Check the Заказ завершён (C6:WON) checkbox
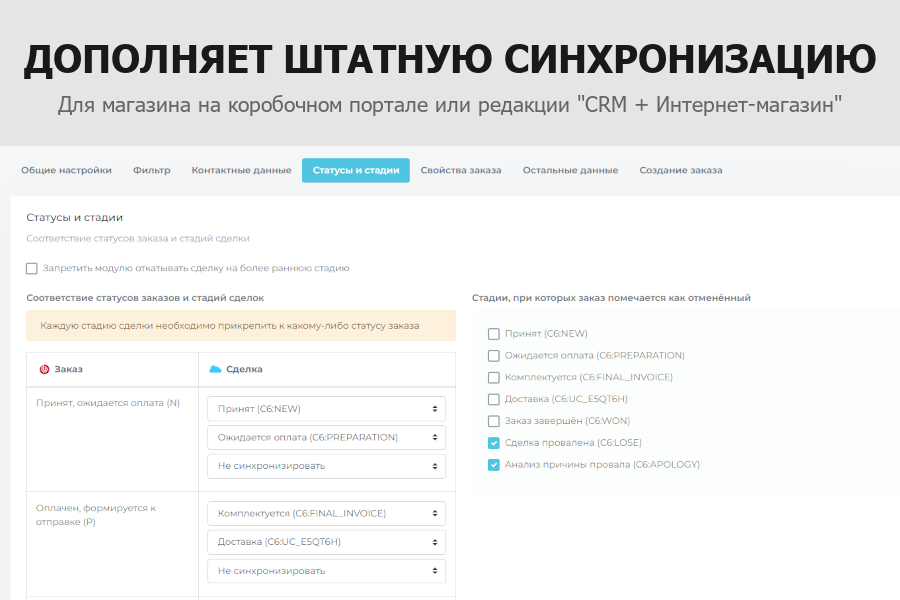Viewport: 900px width, 600px height. pyautogui.click(x=493, y=421)
